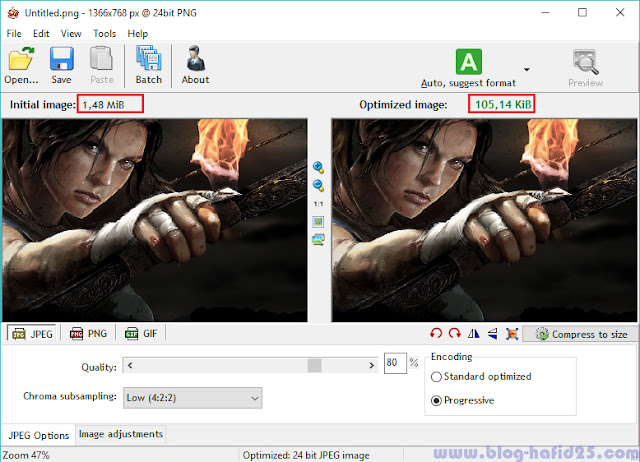
Task: Select Progressive encoding
Action: (462, 400)
